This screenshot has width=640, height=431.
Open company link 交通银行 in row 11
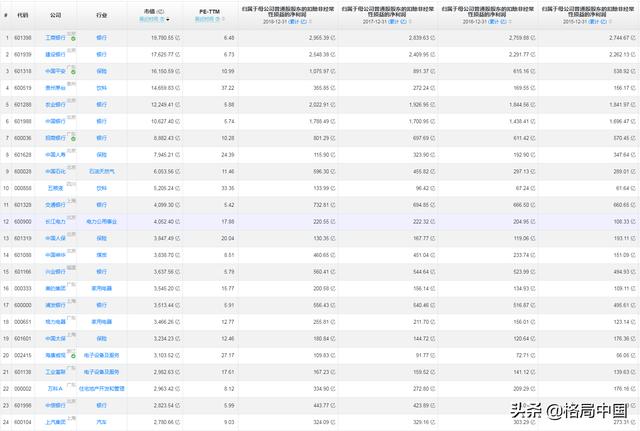(55, 205)
